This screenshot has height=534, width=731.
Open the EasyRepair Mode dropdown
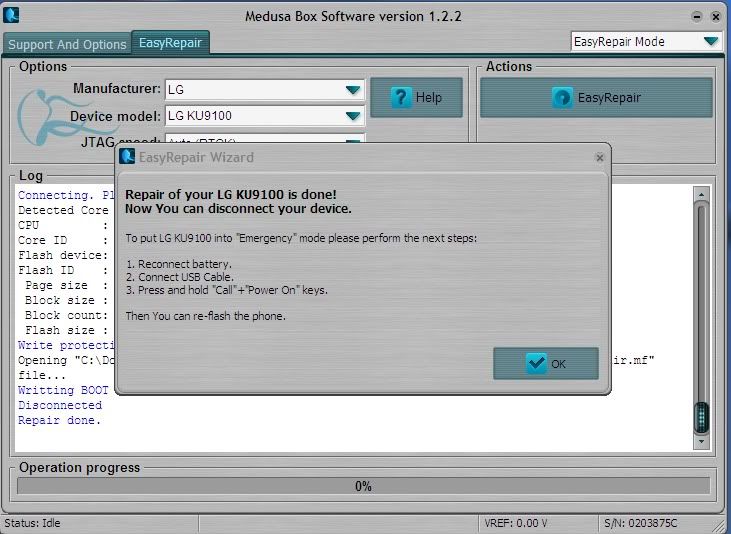coord(647,42)
